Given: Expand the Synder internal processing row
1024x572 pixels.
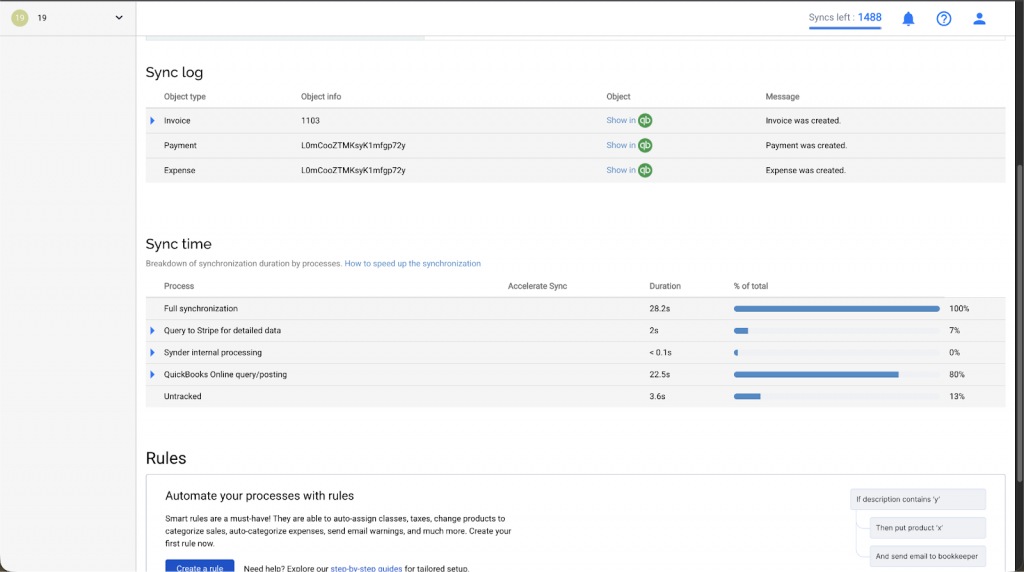Looking at the screenshot, I should tap(153, 353).
